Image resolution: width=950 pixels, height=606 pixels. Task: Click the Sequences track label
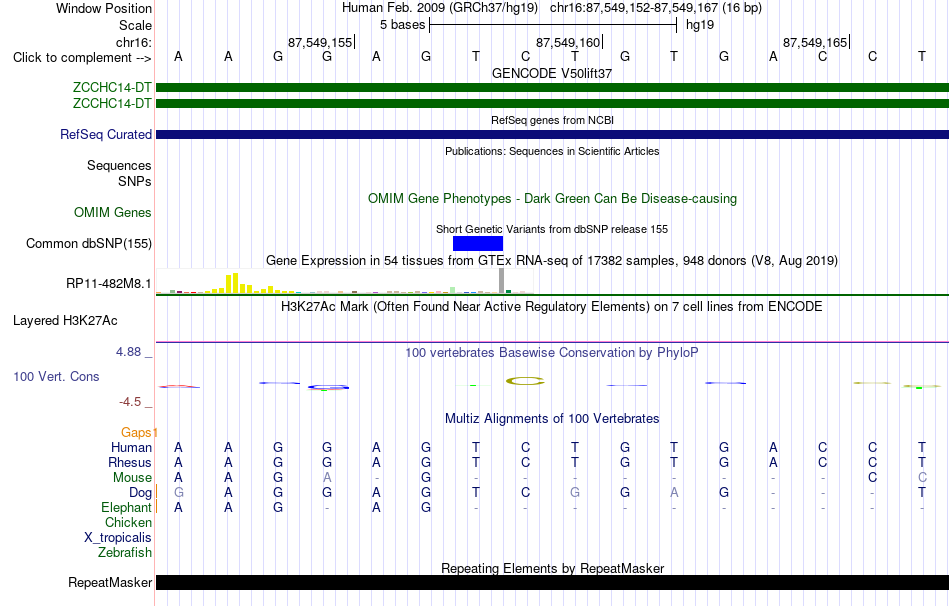119,165
